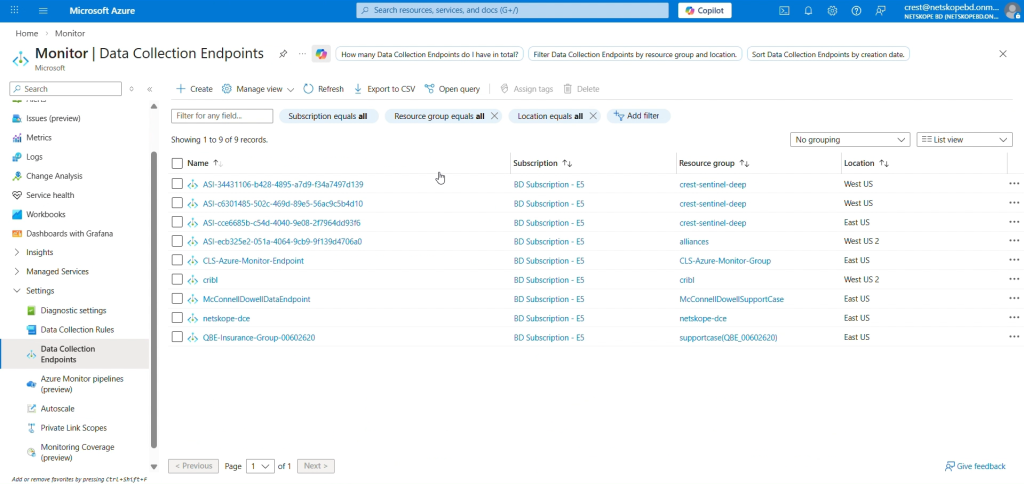
Task: Collapse the Settings section
Action: [x=17, y=291]
